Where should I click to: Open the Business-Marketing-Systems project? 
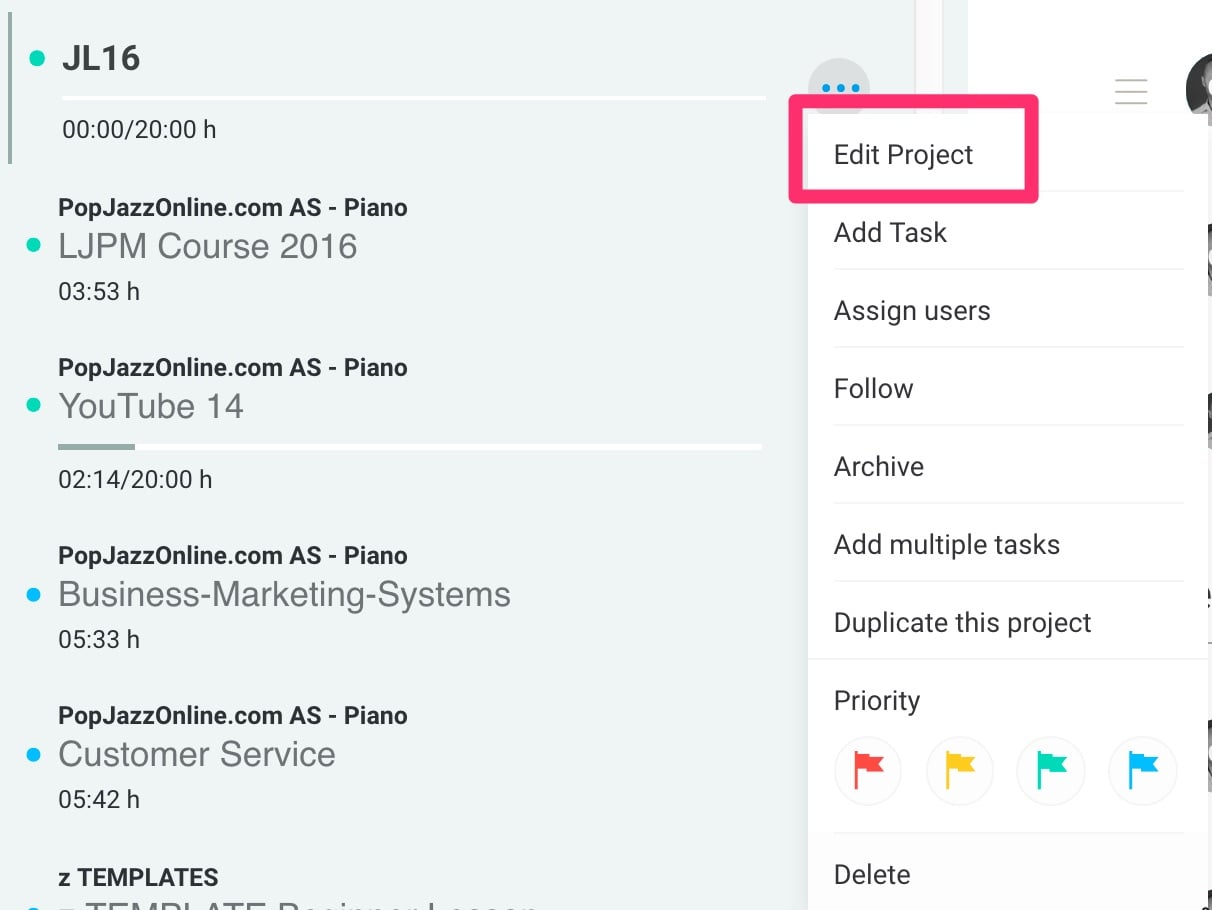point(284,594)
